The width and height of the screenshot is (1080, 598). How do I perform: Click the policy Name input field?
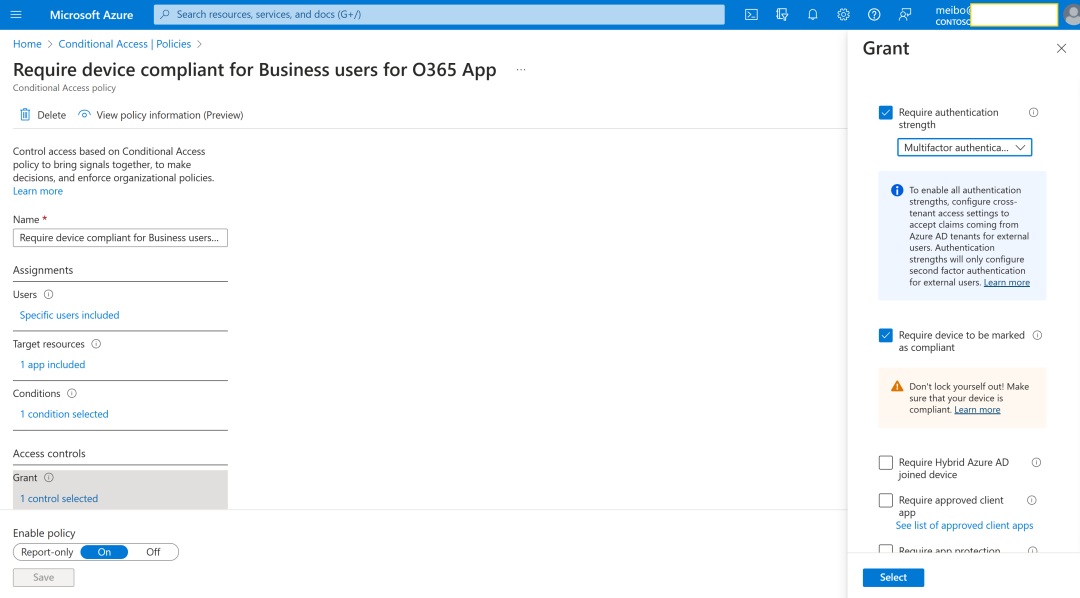[x=120, y=238]
